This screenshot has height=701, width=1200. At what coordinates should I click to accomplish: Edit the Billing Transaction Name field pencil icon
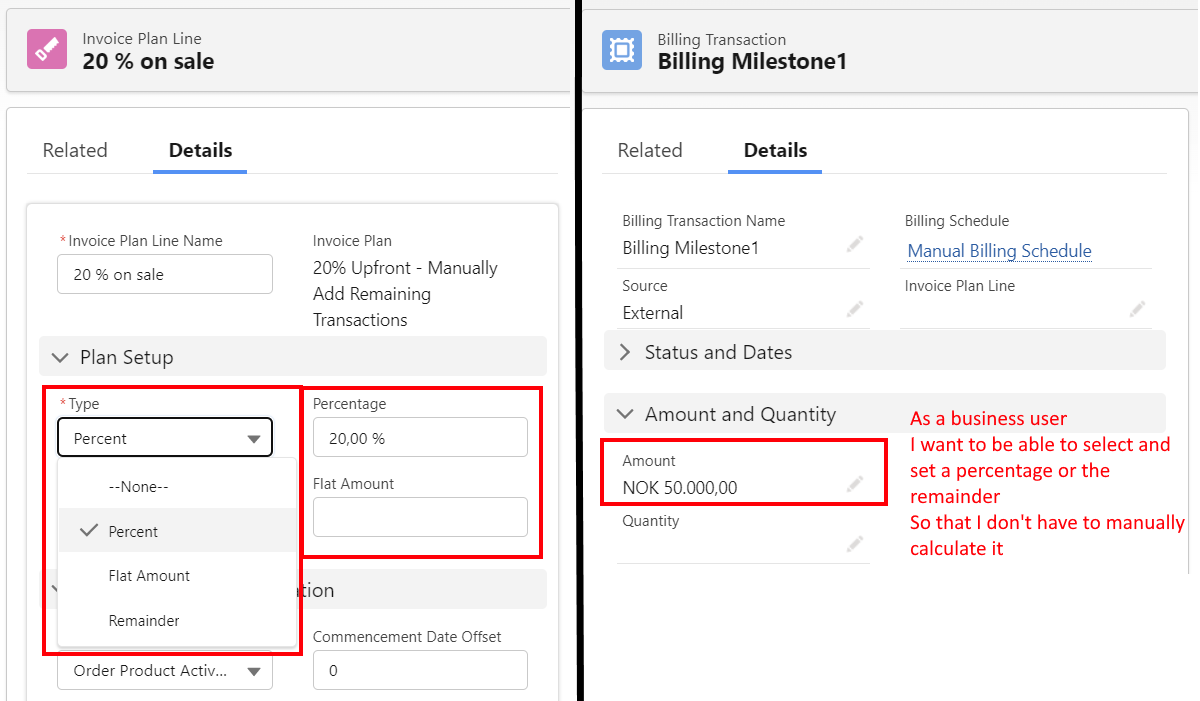(x=855, y=244)
